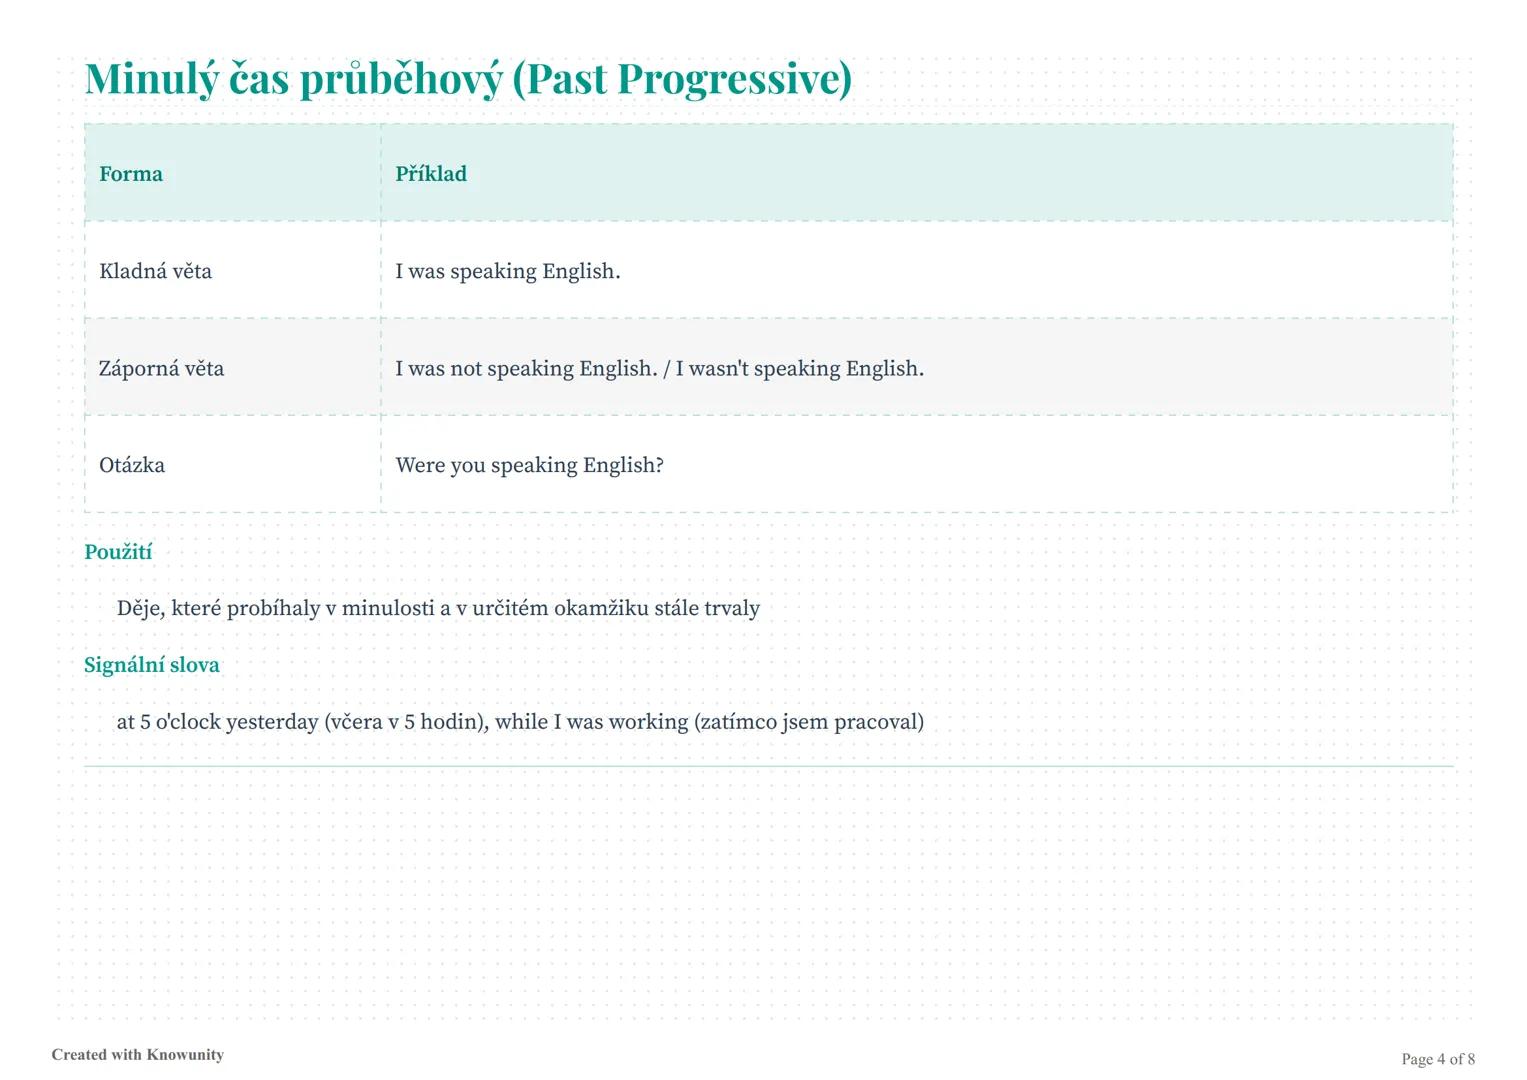Screen dimensions: 1527x1080
Task: Click the translation "(včera v 5 hodin)"
Action: [406, 722]
